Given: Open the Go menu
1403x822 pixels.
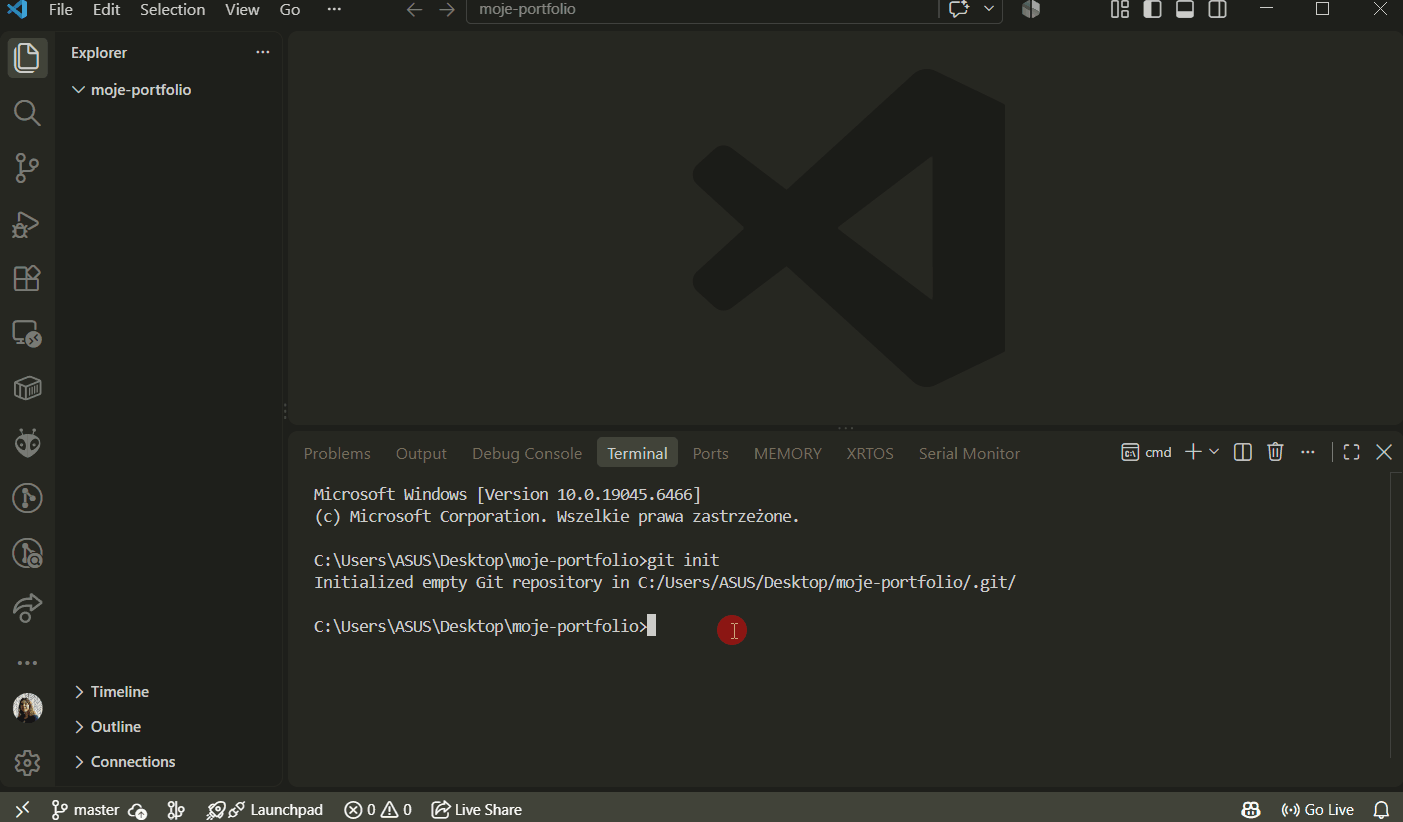Looking at the screenshot, I should click(290, 10).
